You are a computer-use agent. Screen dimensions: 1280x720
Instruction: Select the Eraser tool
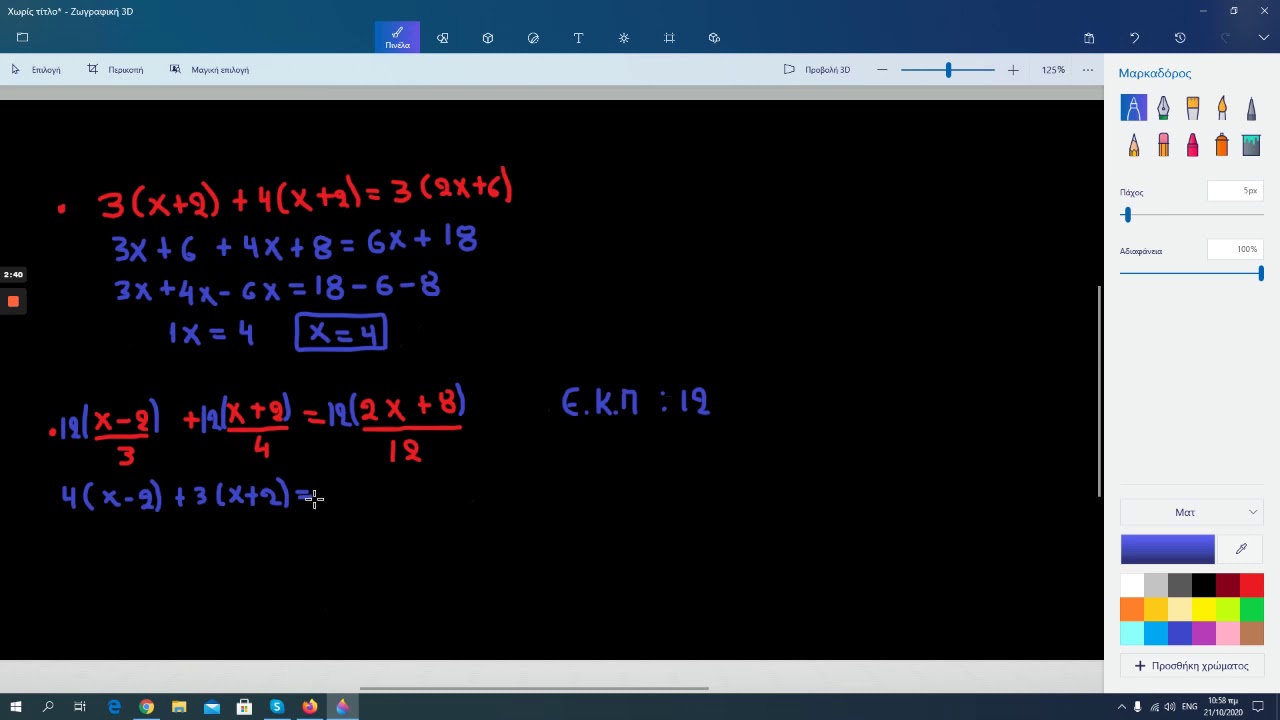pos(1163,145)
